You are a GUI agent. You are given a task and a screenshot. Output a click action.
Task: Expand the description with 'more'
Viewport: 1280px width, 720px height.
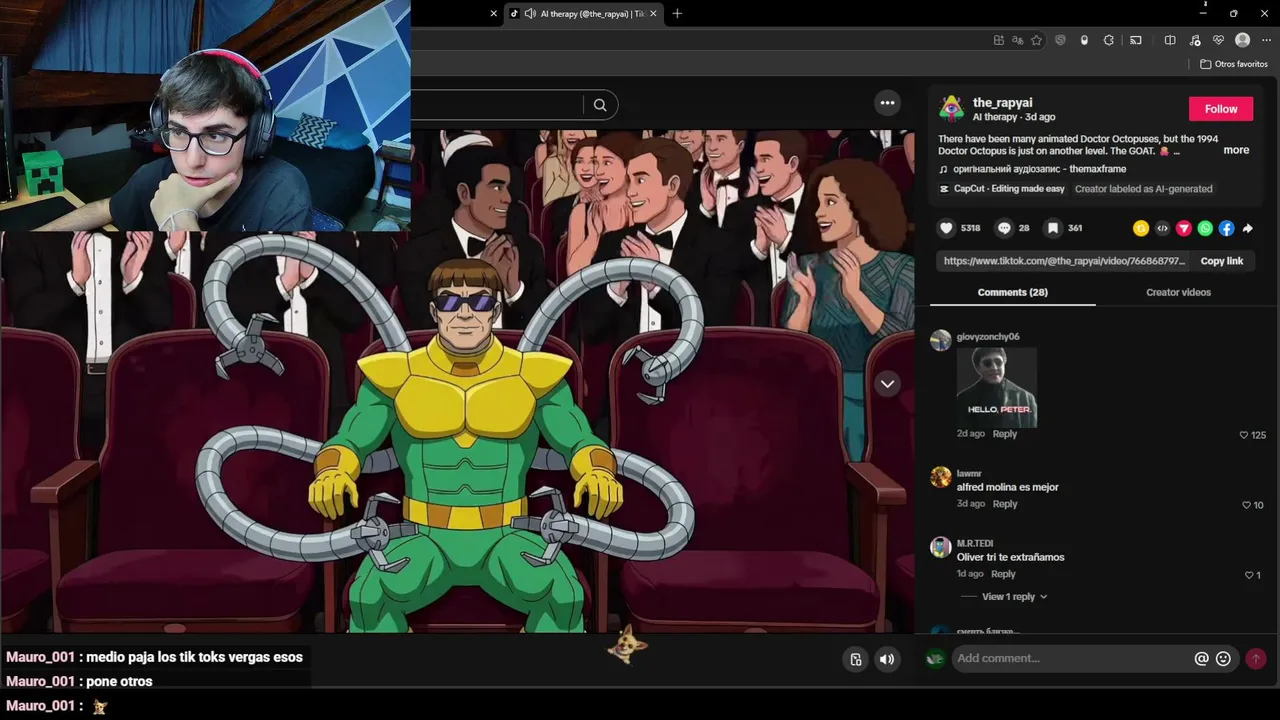[x=1236, y=150]
